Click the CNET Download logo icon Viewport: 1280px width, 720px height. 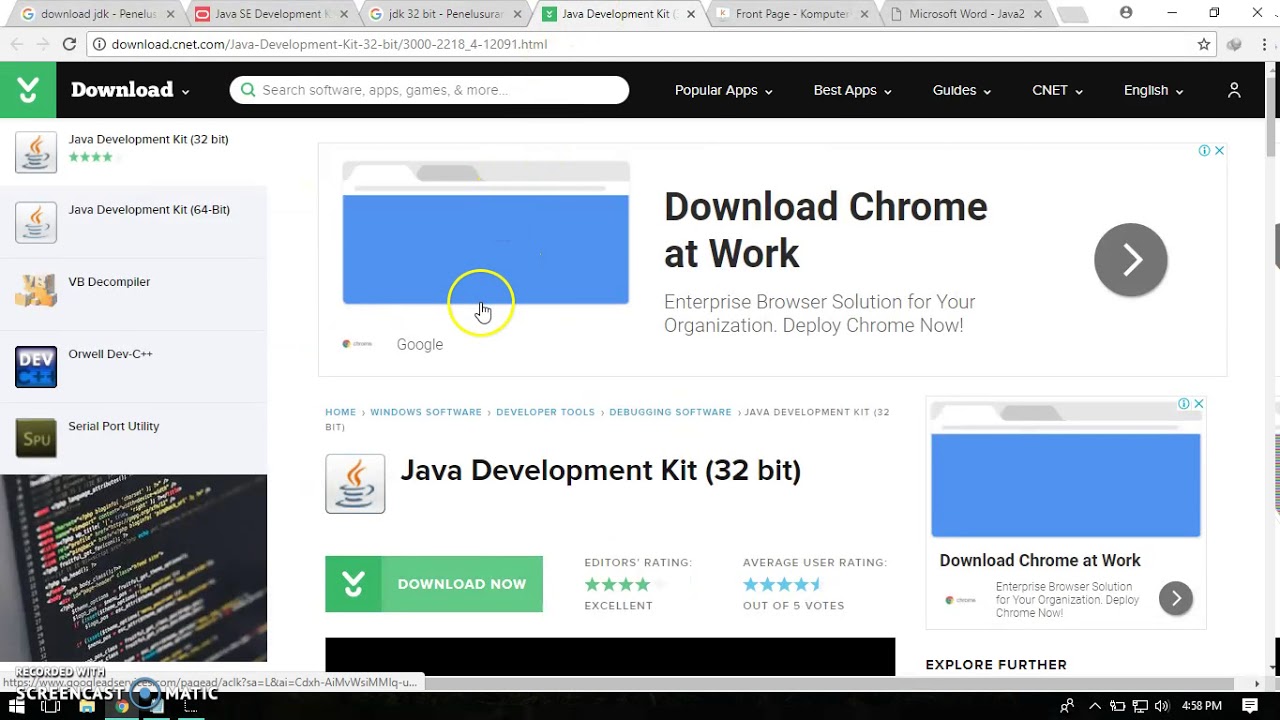click(x=28, y=90)
